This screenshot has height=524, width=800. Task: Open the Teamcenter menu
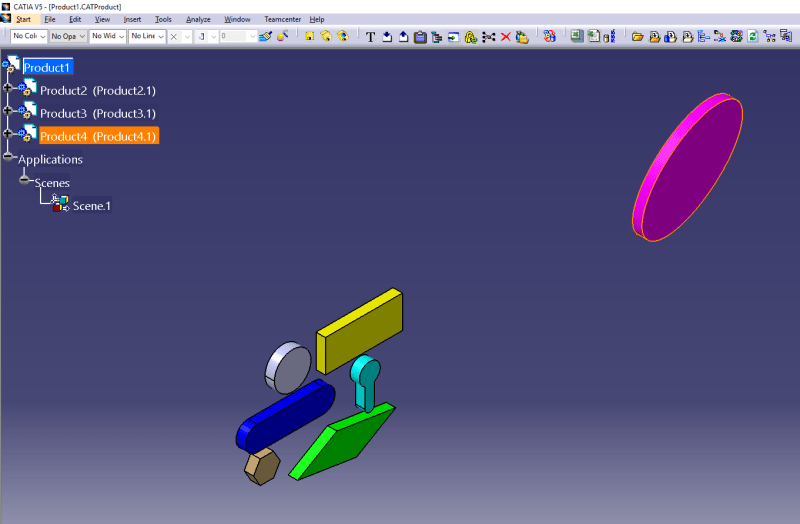click(x=282, y=19)
